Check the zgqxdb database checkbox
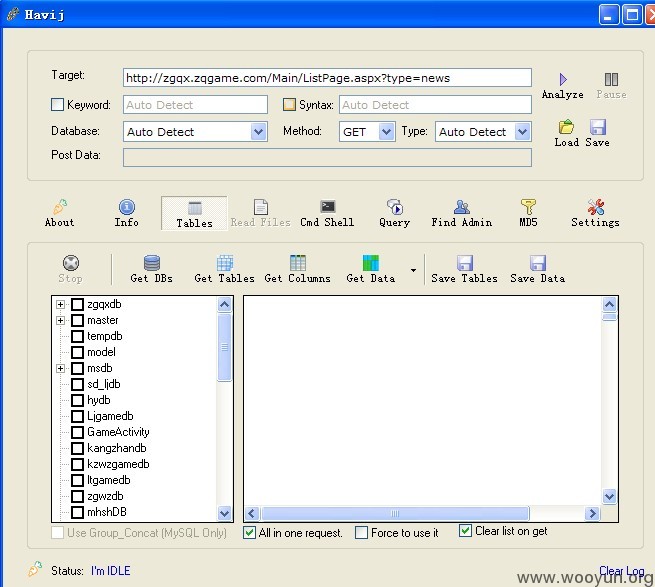 point(77,304)
